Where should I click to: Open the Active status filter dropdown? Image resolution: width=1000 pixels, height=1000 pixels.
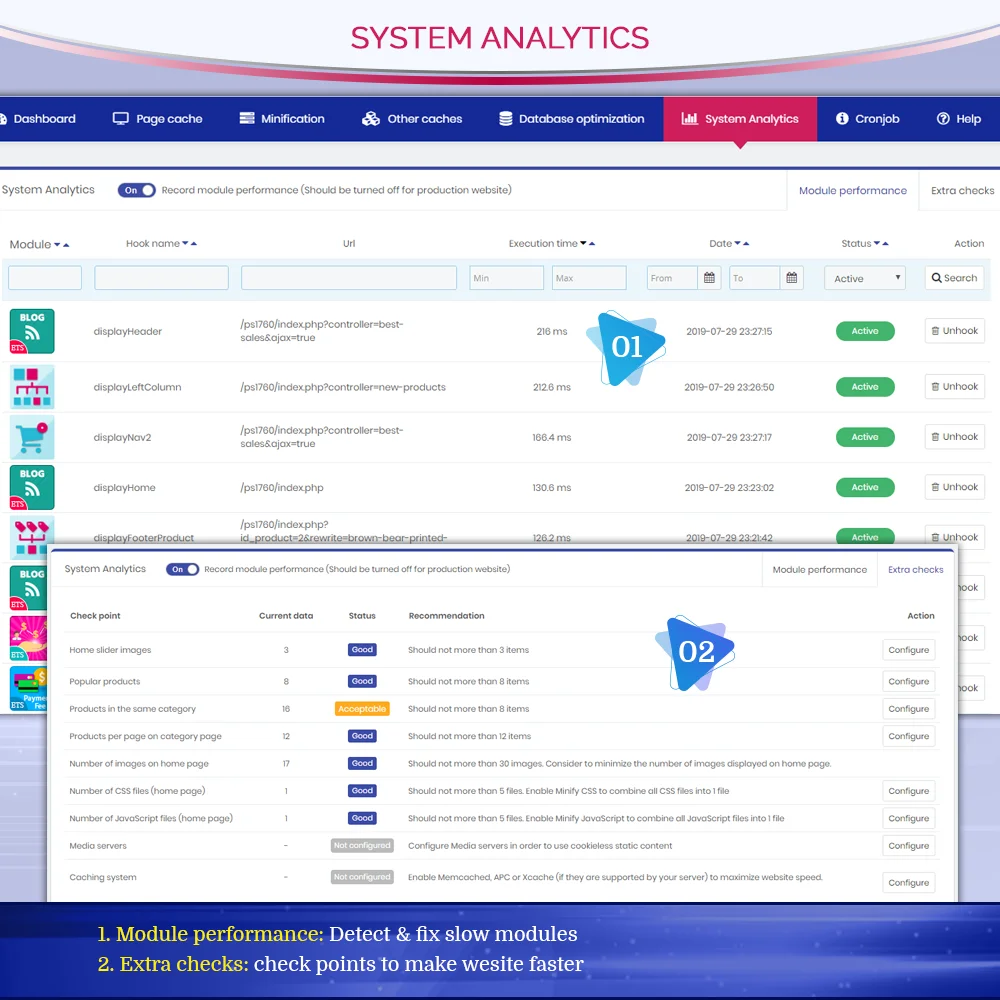tap(865, 279)
